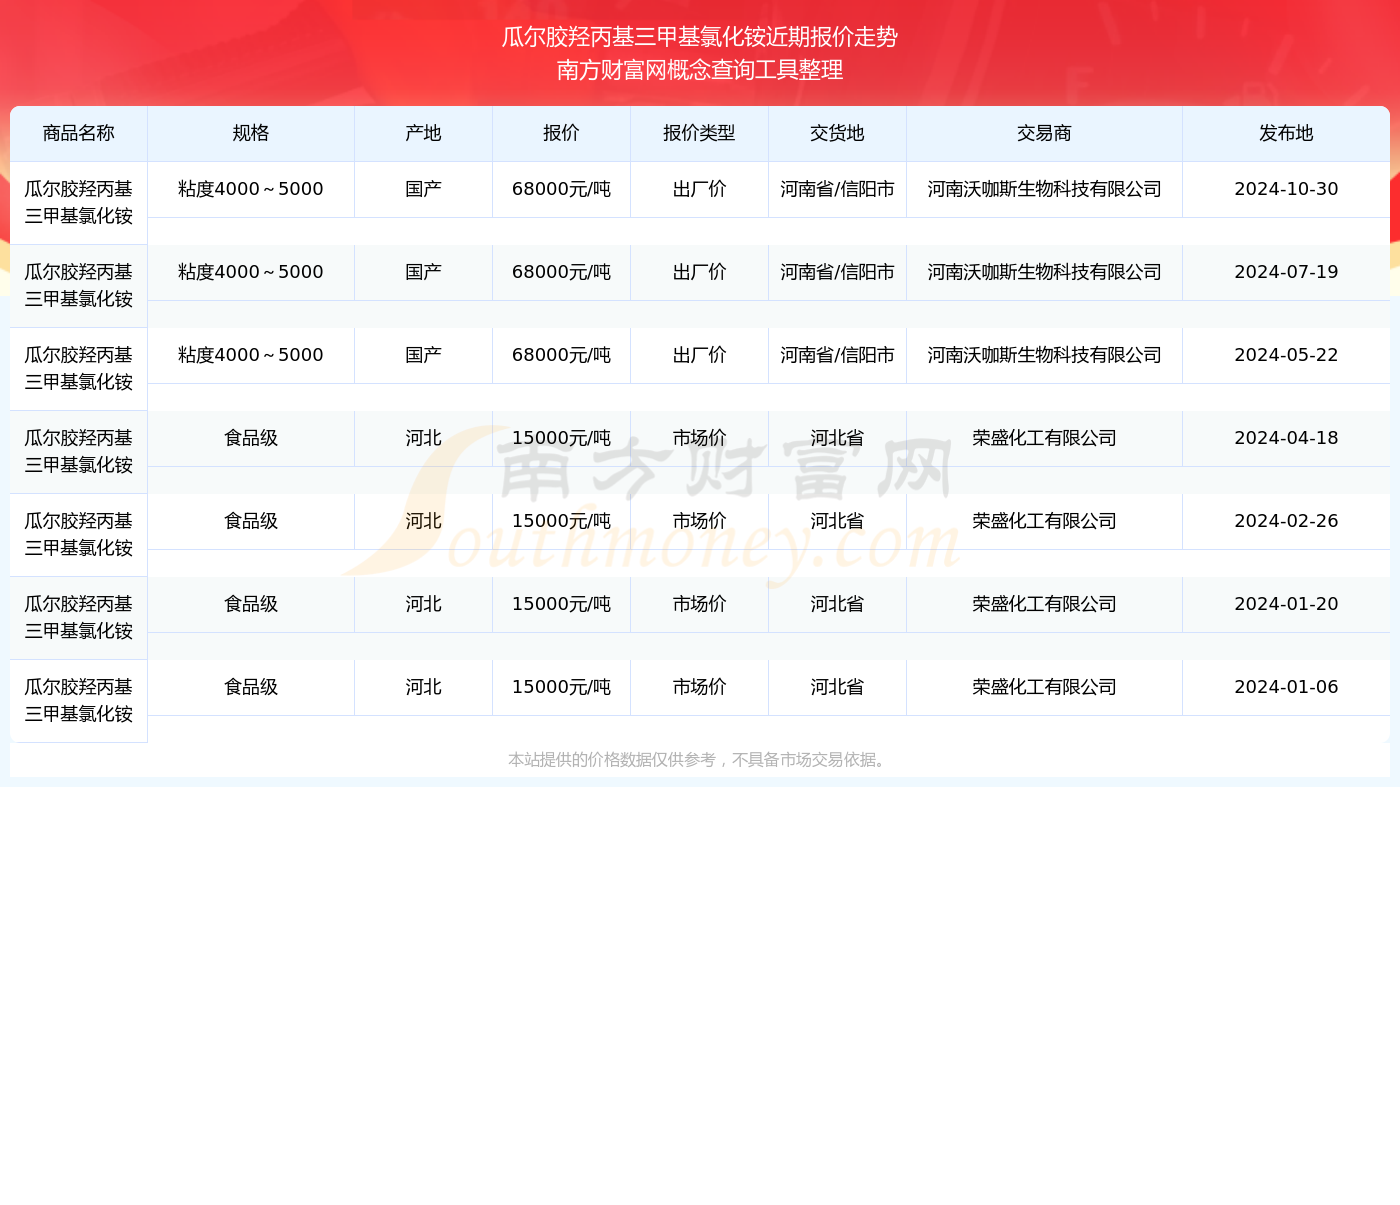Click the 规格 column header
The image size is (1400, 1205).
[x=251, y=133]
